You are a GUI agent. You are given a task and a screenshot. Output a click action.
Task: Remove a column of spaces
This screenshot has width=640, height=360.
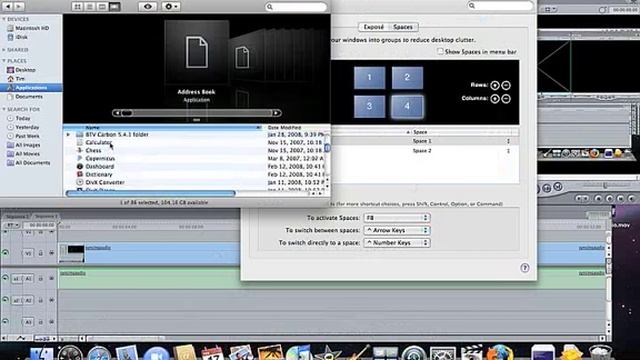point(506,99)
